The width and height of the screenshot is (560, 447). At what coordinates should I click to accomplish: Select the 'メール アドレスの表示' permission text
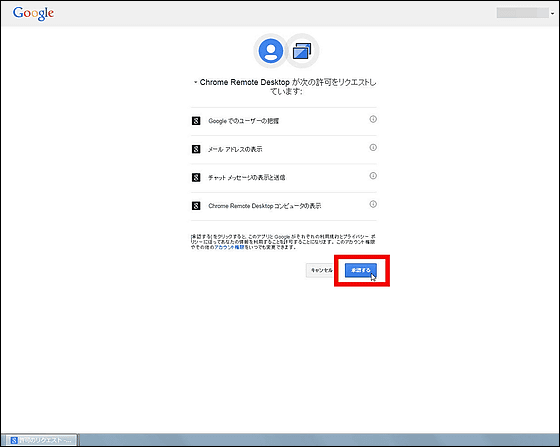pos(235,149)
